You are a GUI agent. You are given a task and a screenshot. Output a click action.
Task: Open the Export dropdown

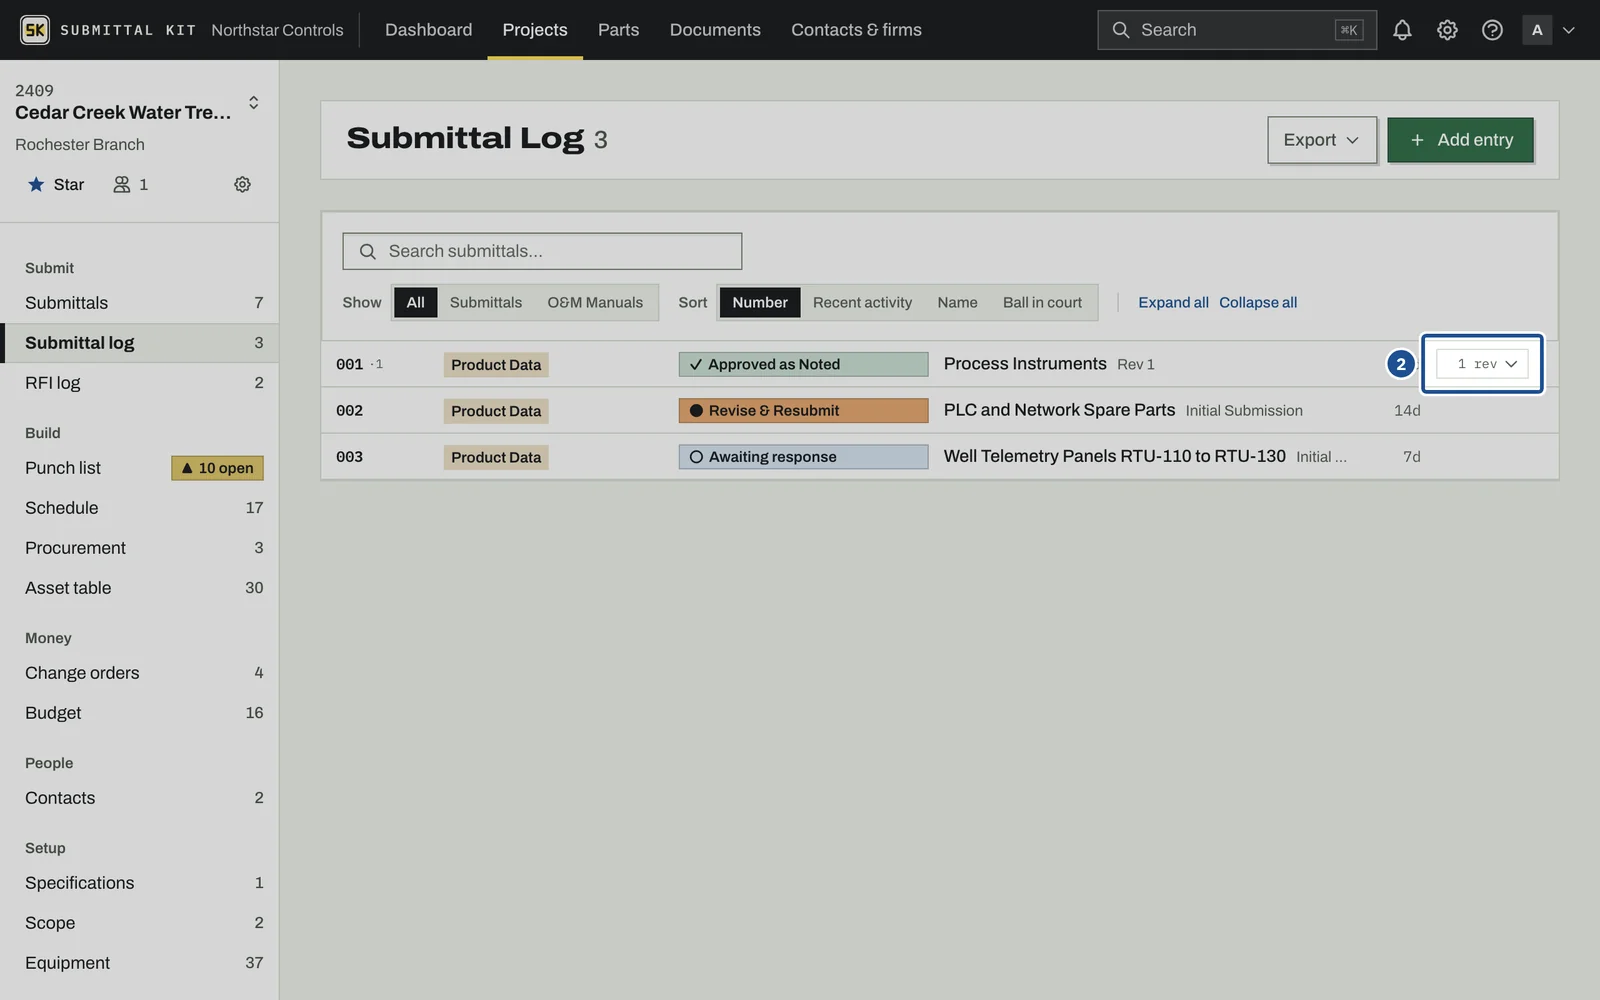point(1322,140)
